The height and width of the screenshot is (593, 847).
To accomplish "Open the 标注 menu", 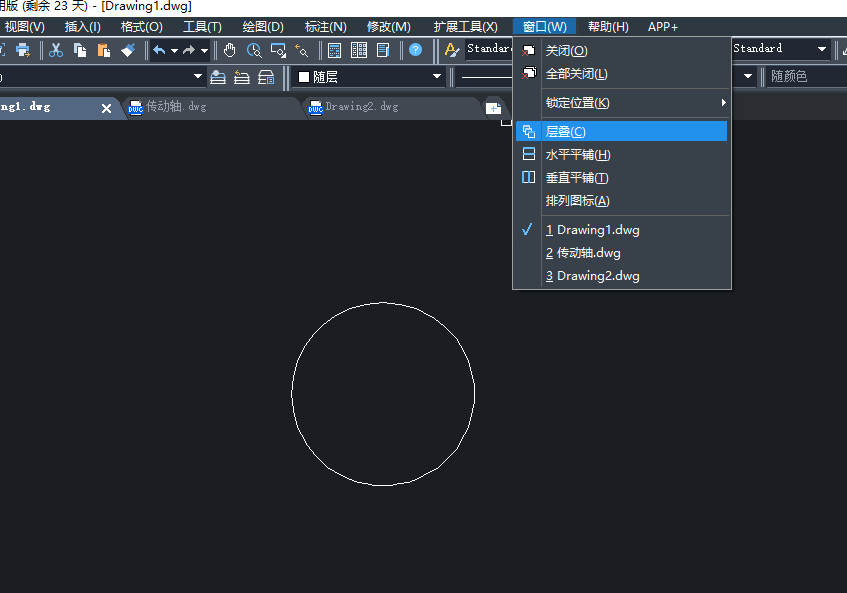I will pyautogui.click(x=325, y=27).
